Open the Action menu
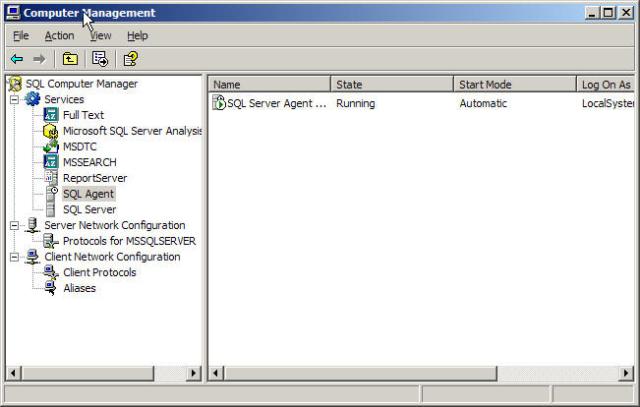This screenshot has width=640, height=407. pos(59,36)
